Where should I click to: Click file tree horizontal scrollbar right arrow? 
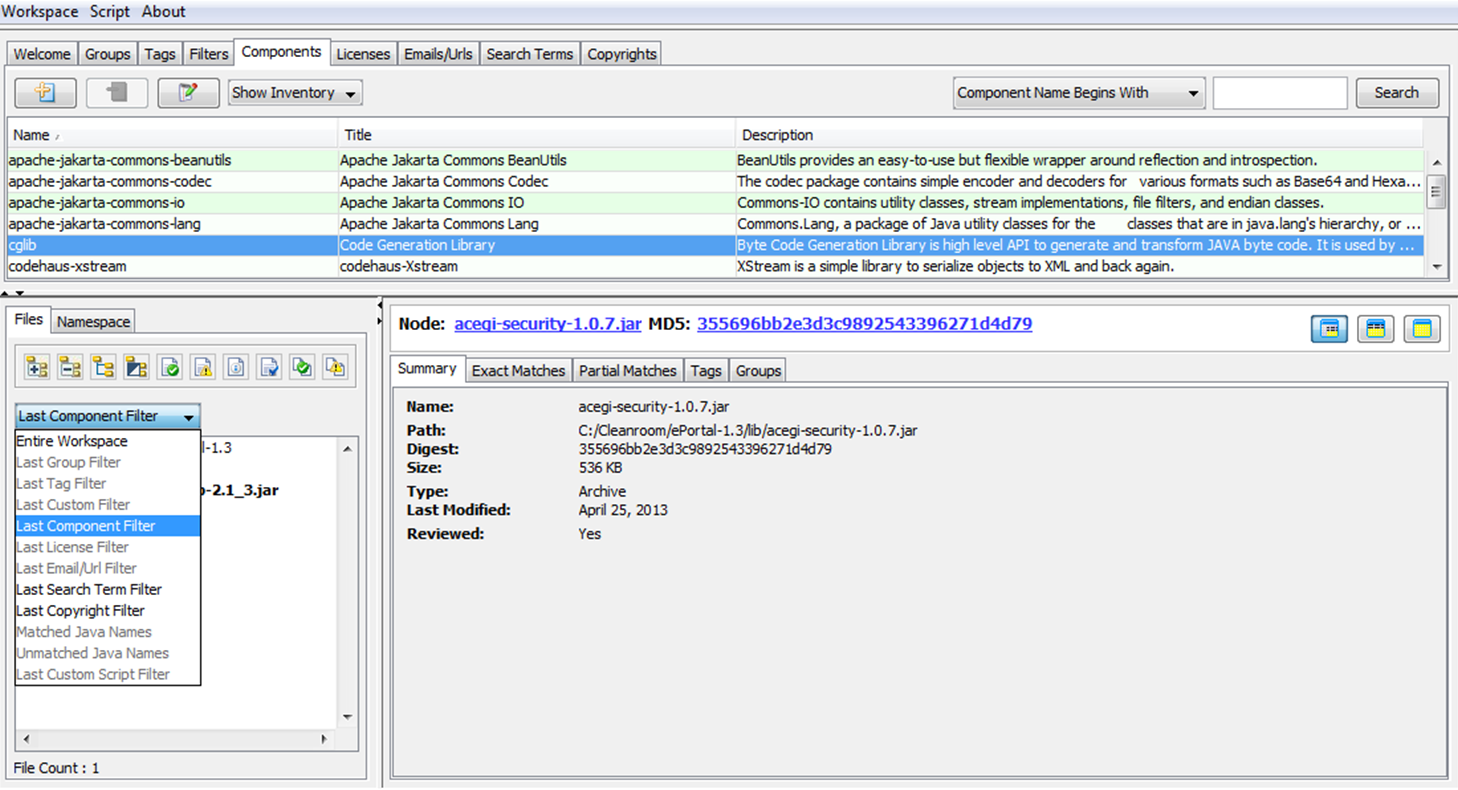click(x=324, y=740)
